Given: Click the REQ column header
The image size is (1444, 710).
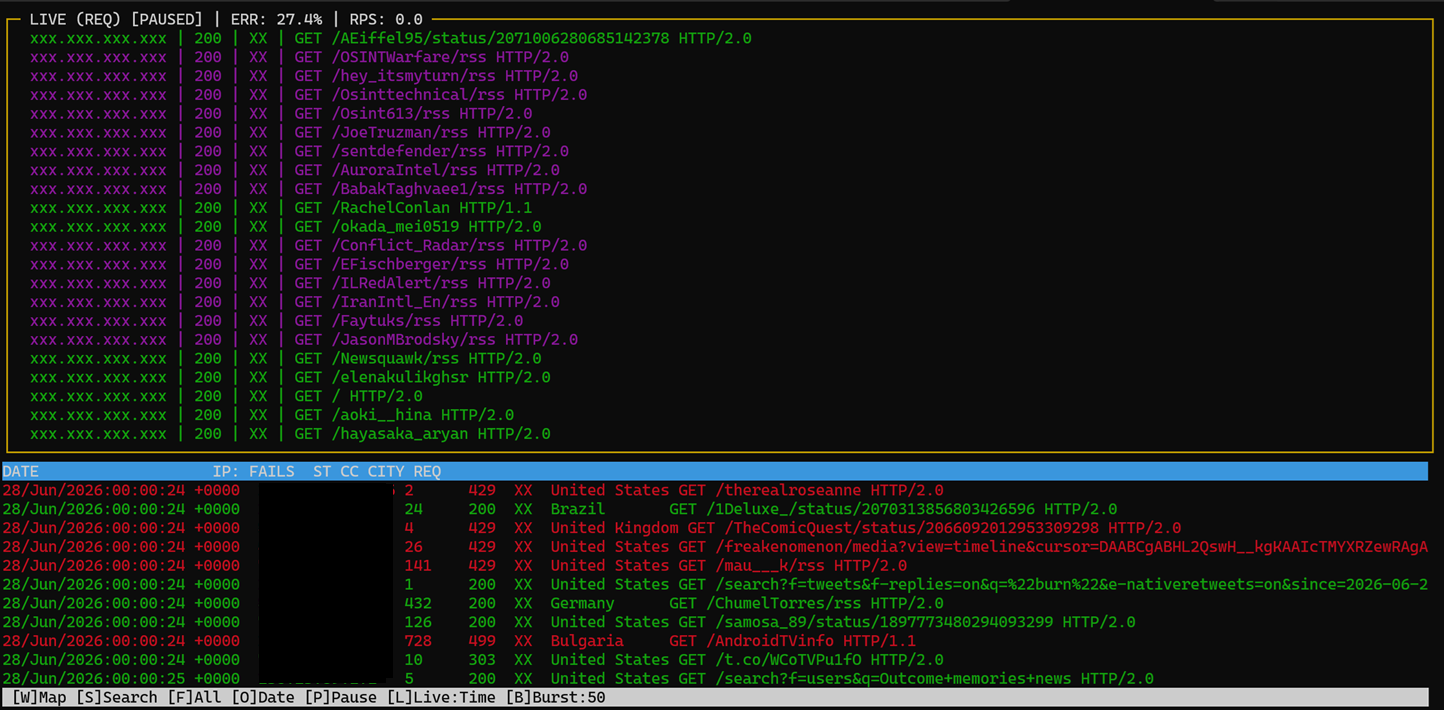Looking at the screenshot, I should click(427, 471).
